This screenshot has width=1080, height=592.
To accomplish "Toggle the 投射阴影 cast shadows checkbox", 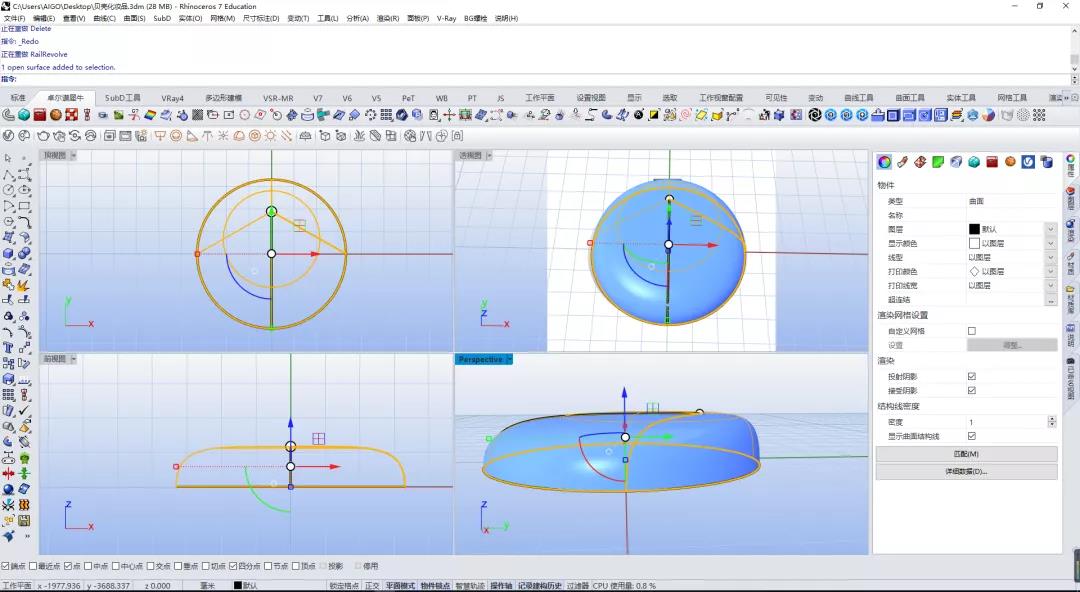I will click(972, 376).
